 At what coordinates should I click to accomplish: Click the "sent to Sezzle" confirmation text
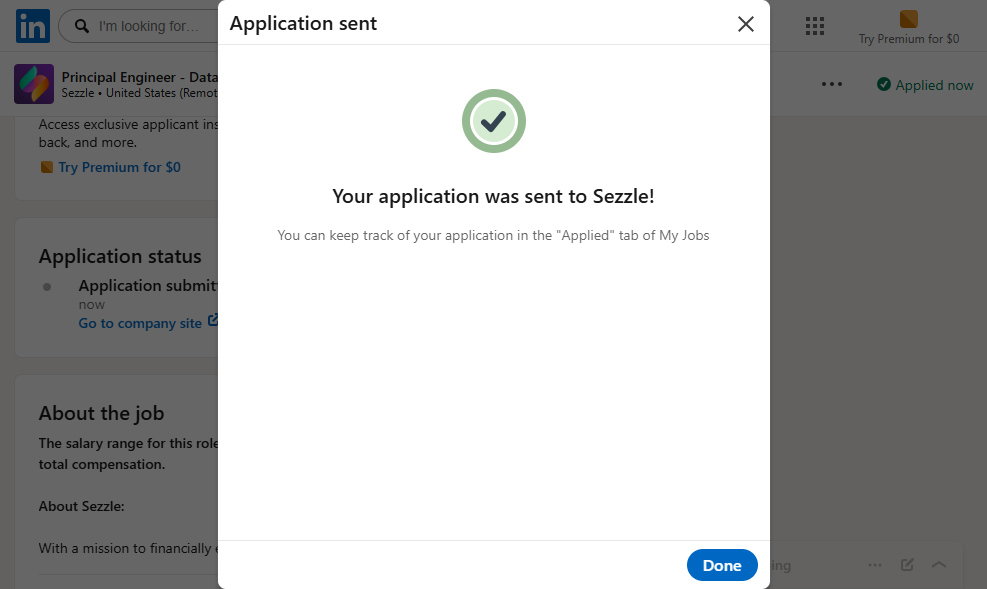[x=493, y=196]
